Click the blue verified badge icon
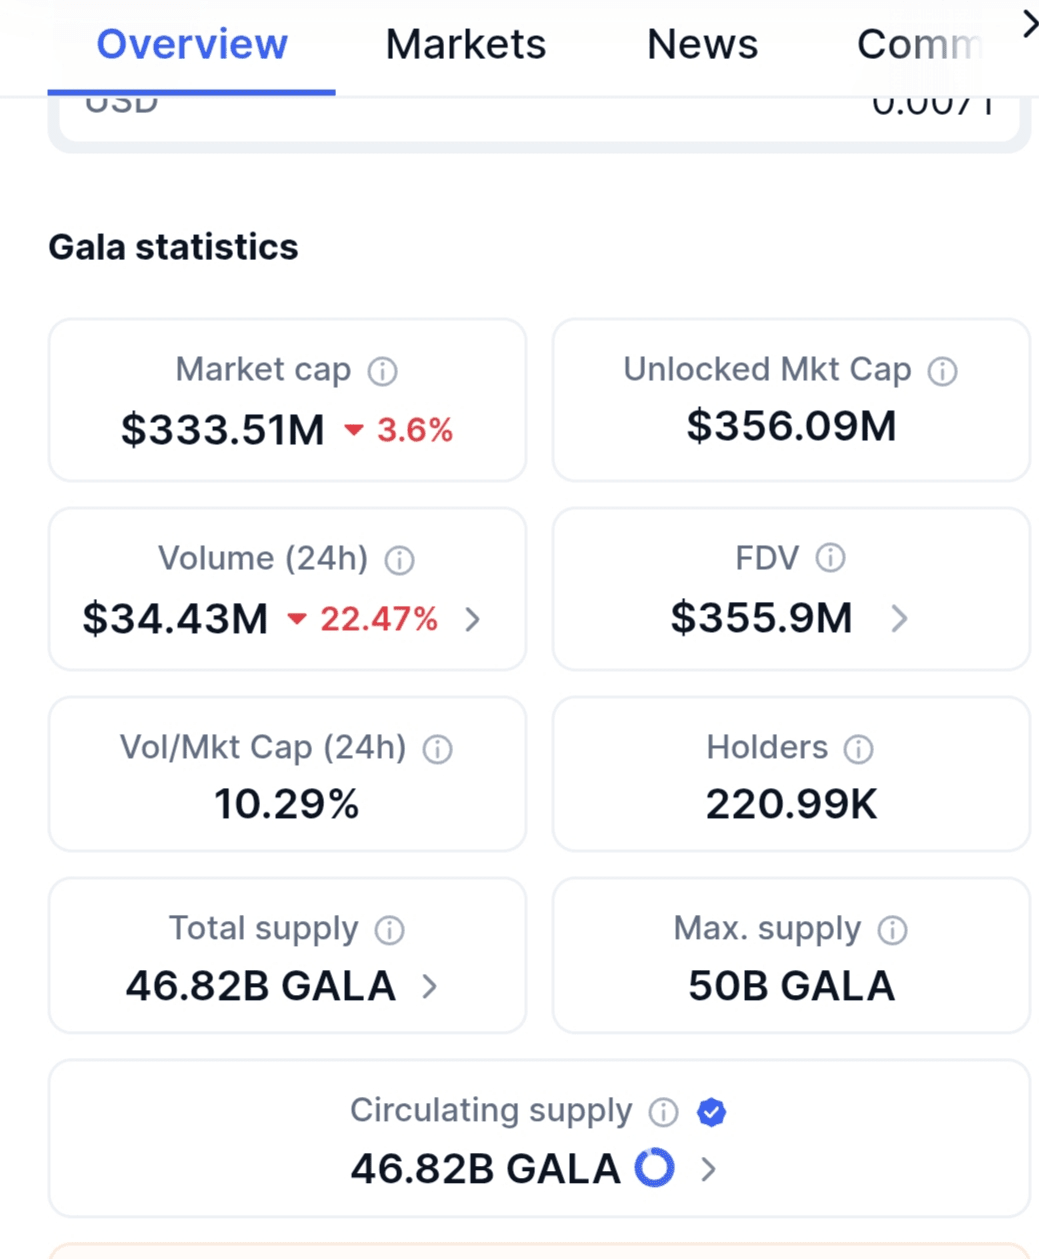This screenshot has width=1039, height=1259. tap(711, 1112)
